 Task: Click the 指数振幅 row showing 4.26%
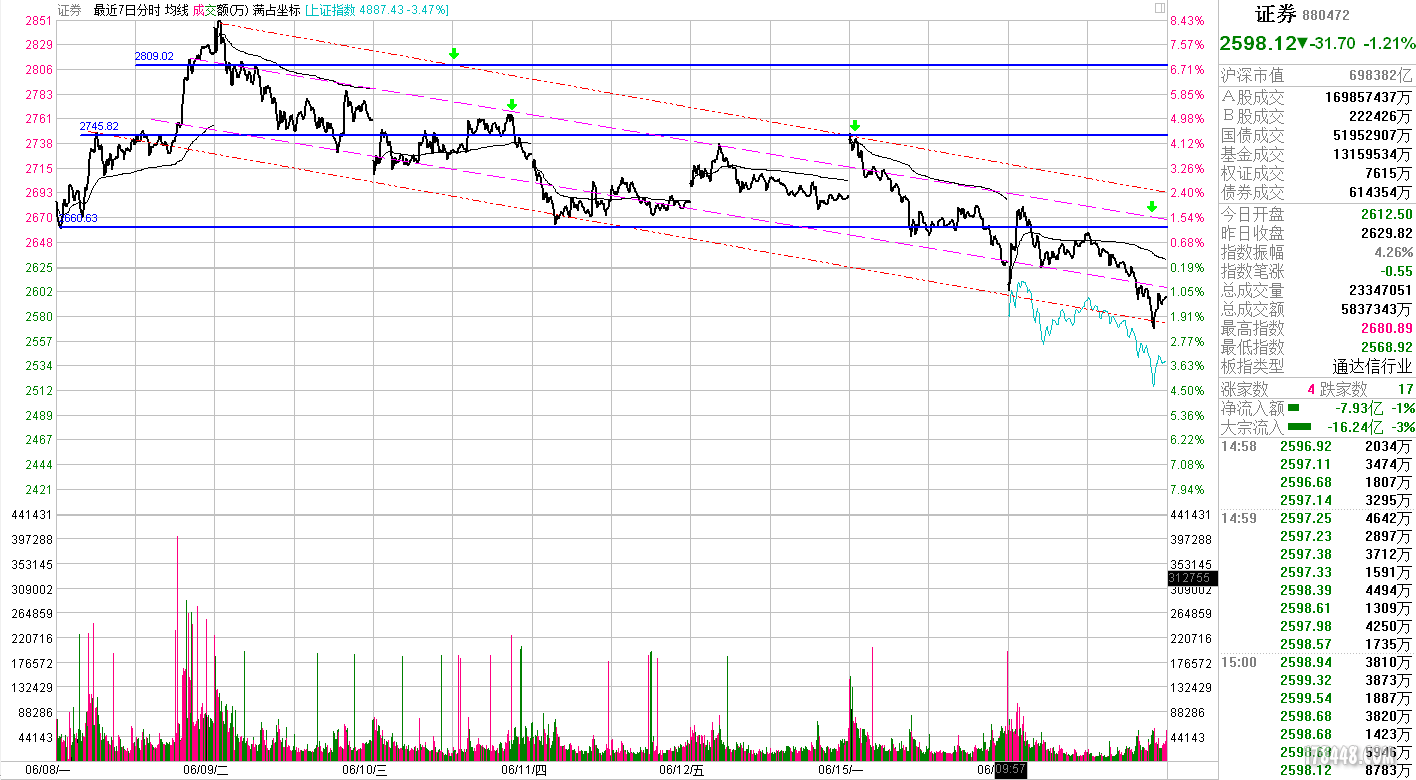click(1317, 252)
